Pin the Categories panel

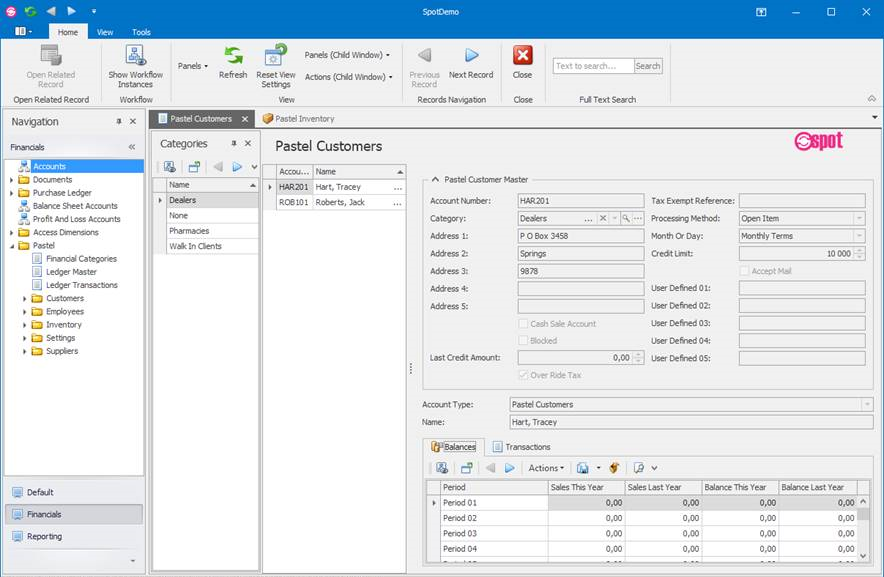tap(234, 144)
